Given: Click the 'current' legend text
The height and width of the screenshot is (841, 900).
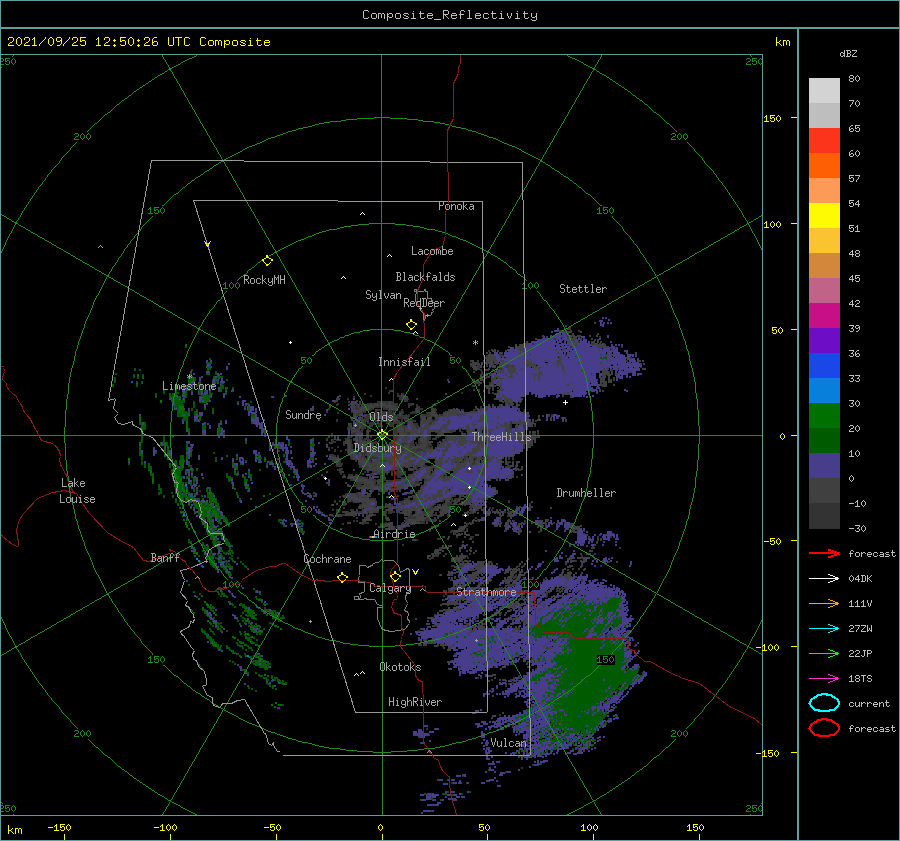Looking at the screenshot, I should click(x=869, y=703).
